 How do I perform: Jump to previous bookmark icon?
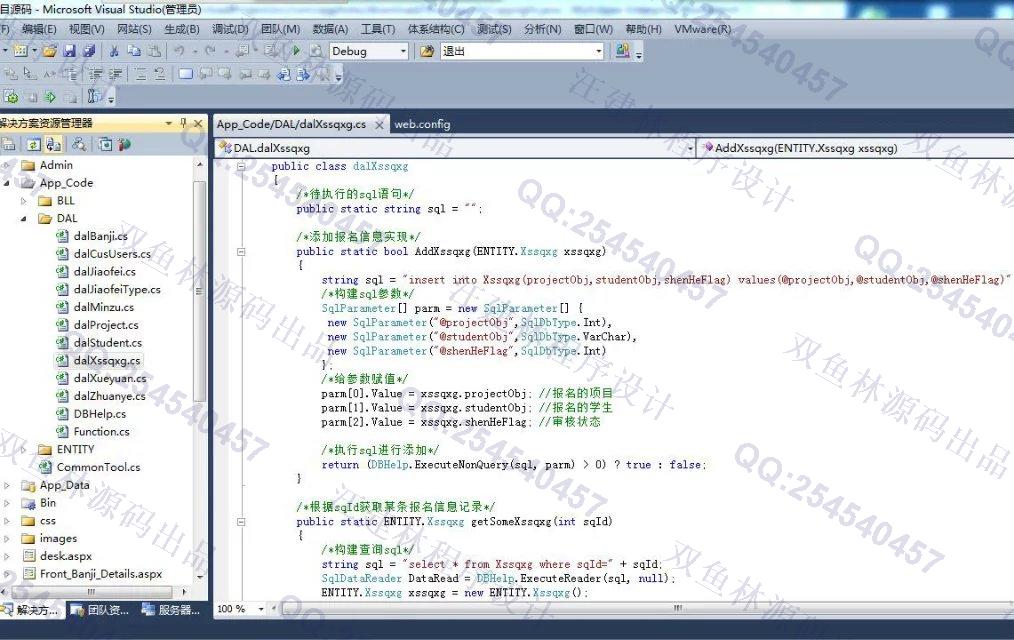206,74
